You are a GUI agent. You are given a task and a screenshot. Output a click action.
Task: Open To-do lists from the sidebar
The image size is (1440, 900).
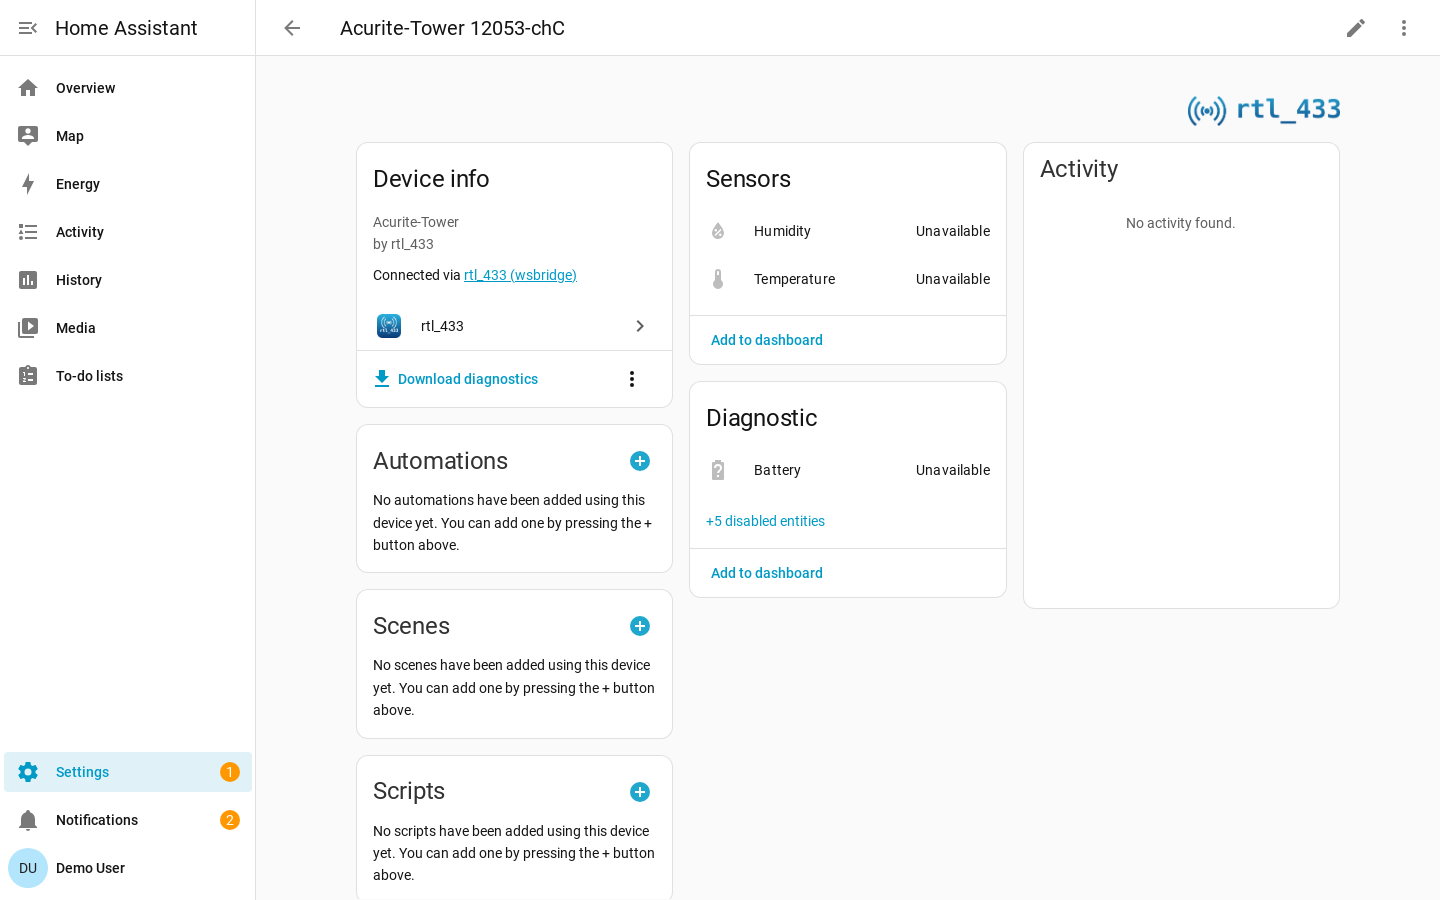coord(128,376)
